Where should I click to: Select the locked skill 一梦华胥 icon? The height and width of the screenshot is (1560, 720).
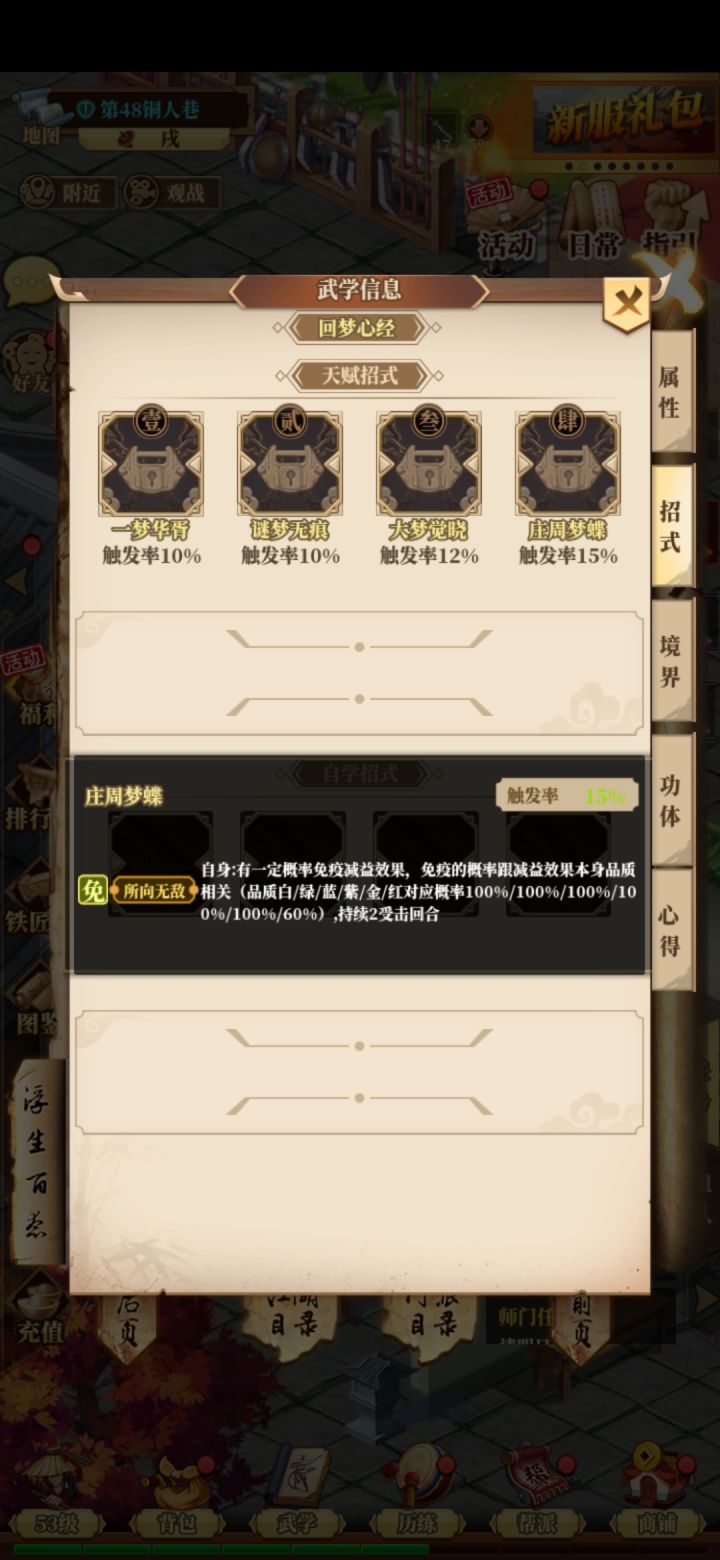(x=151, y=461)
